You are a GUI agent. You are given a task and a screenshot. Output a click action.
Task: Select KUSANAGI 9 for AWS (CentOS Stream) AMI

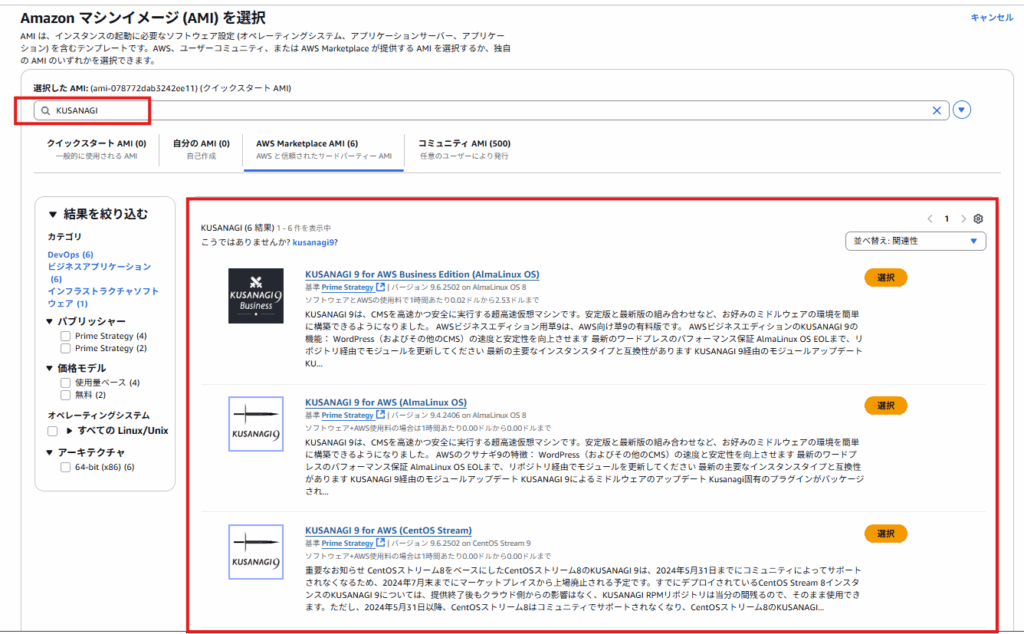[886, 533]
